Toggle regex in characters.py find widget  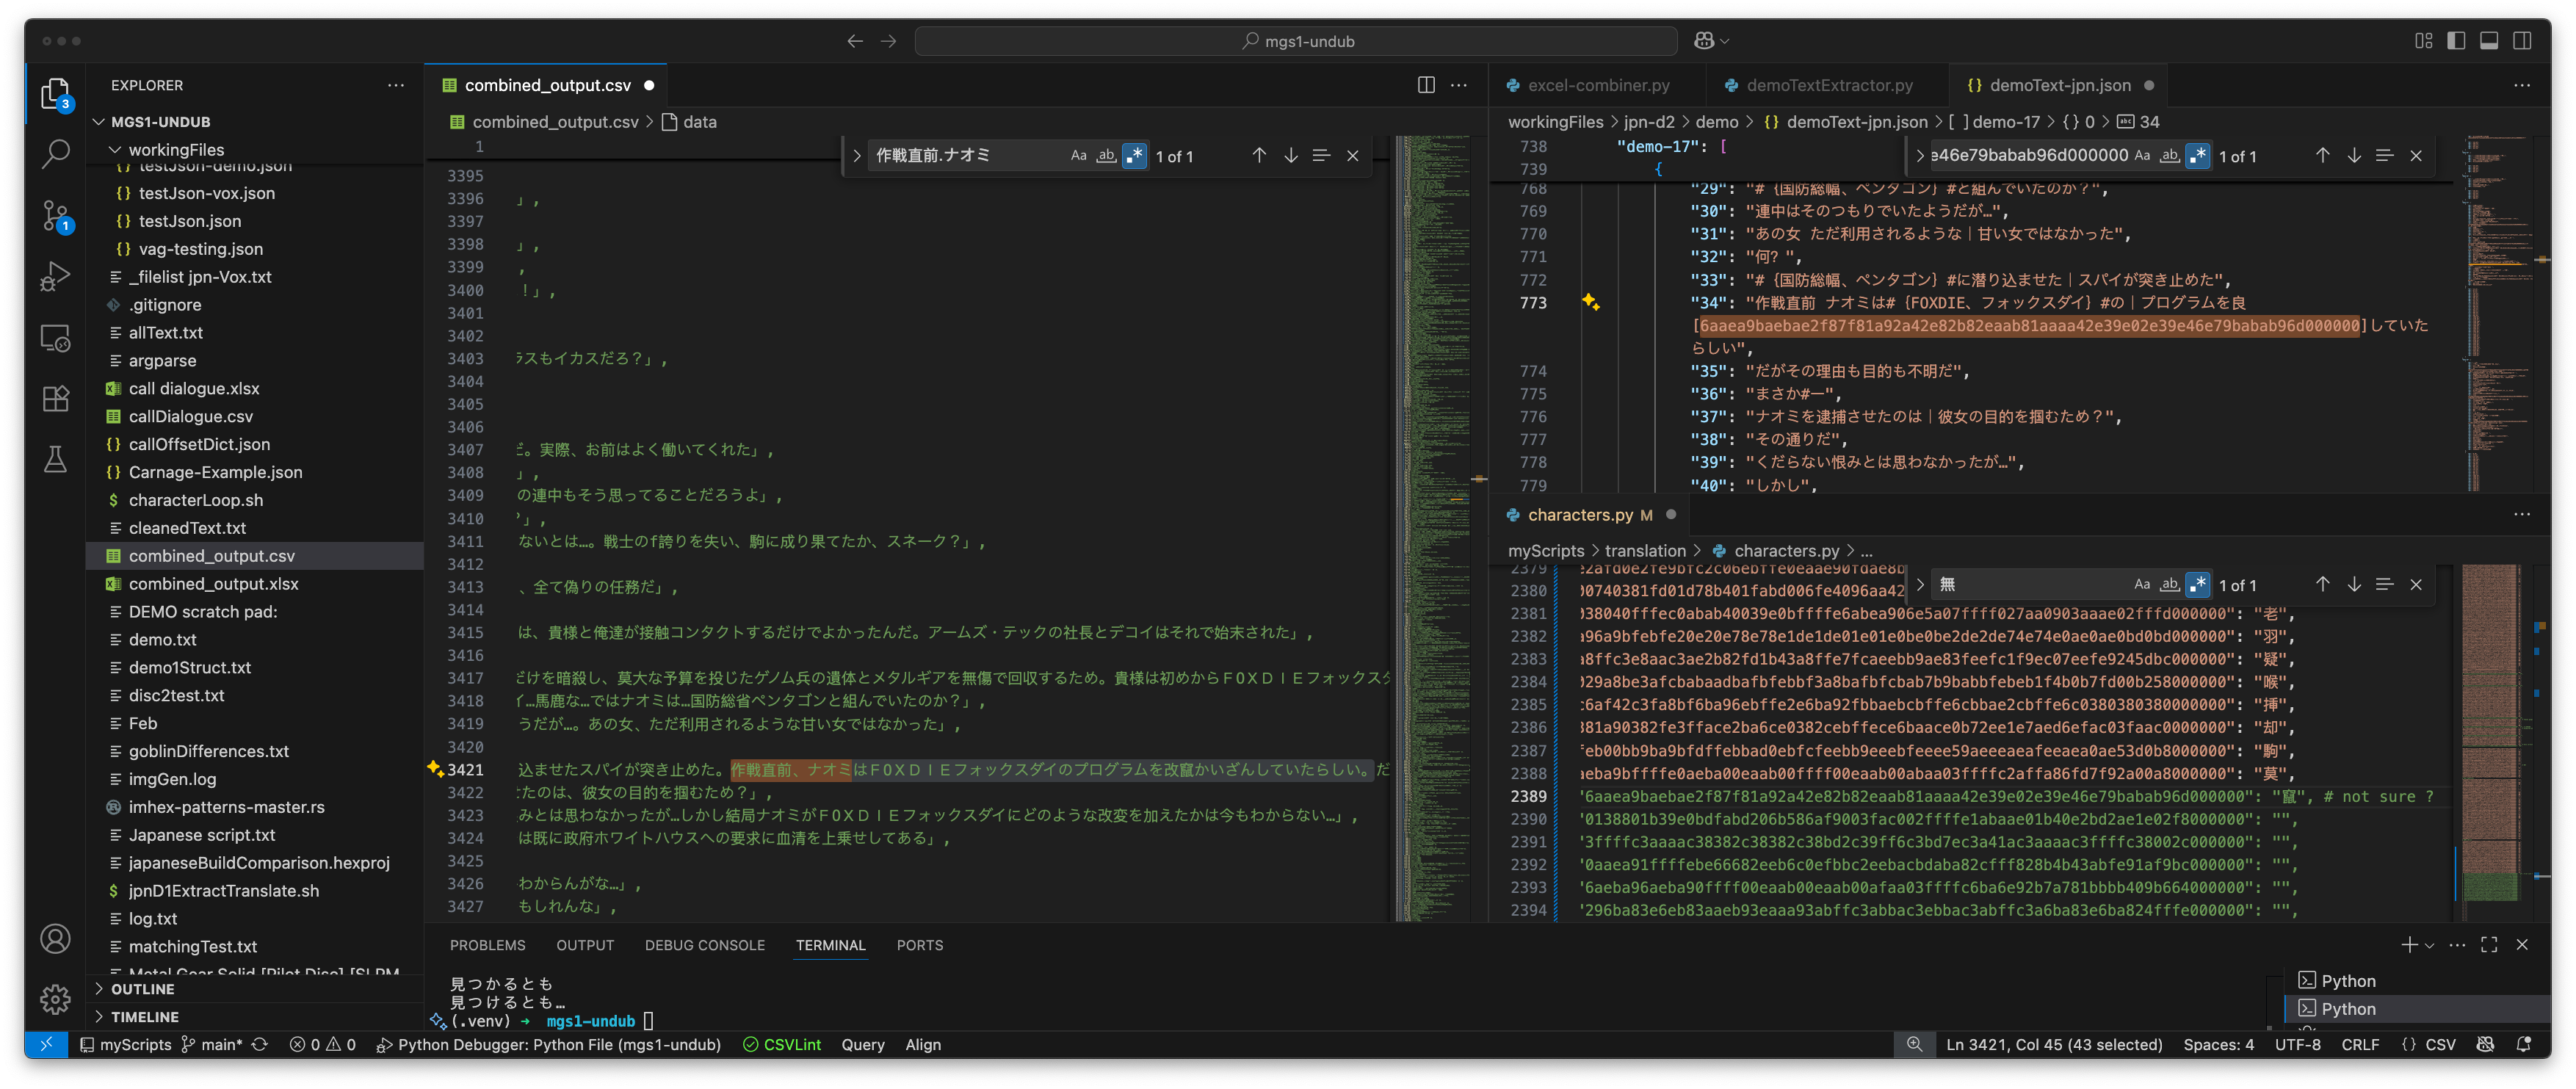[2197, 585]
